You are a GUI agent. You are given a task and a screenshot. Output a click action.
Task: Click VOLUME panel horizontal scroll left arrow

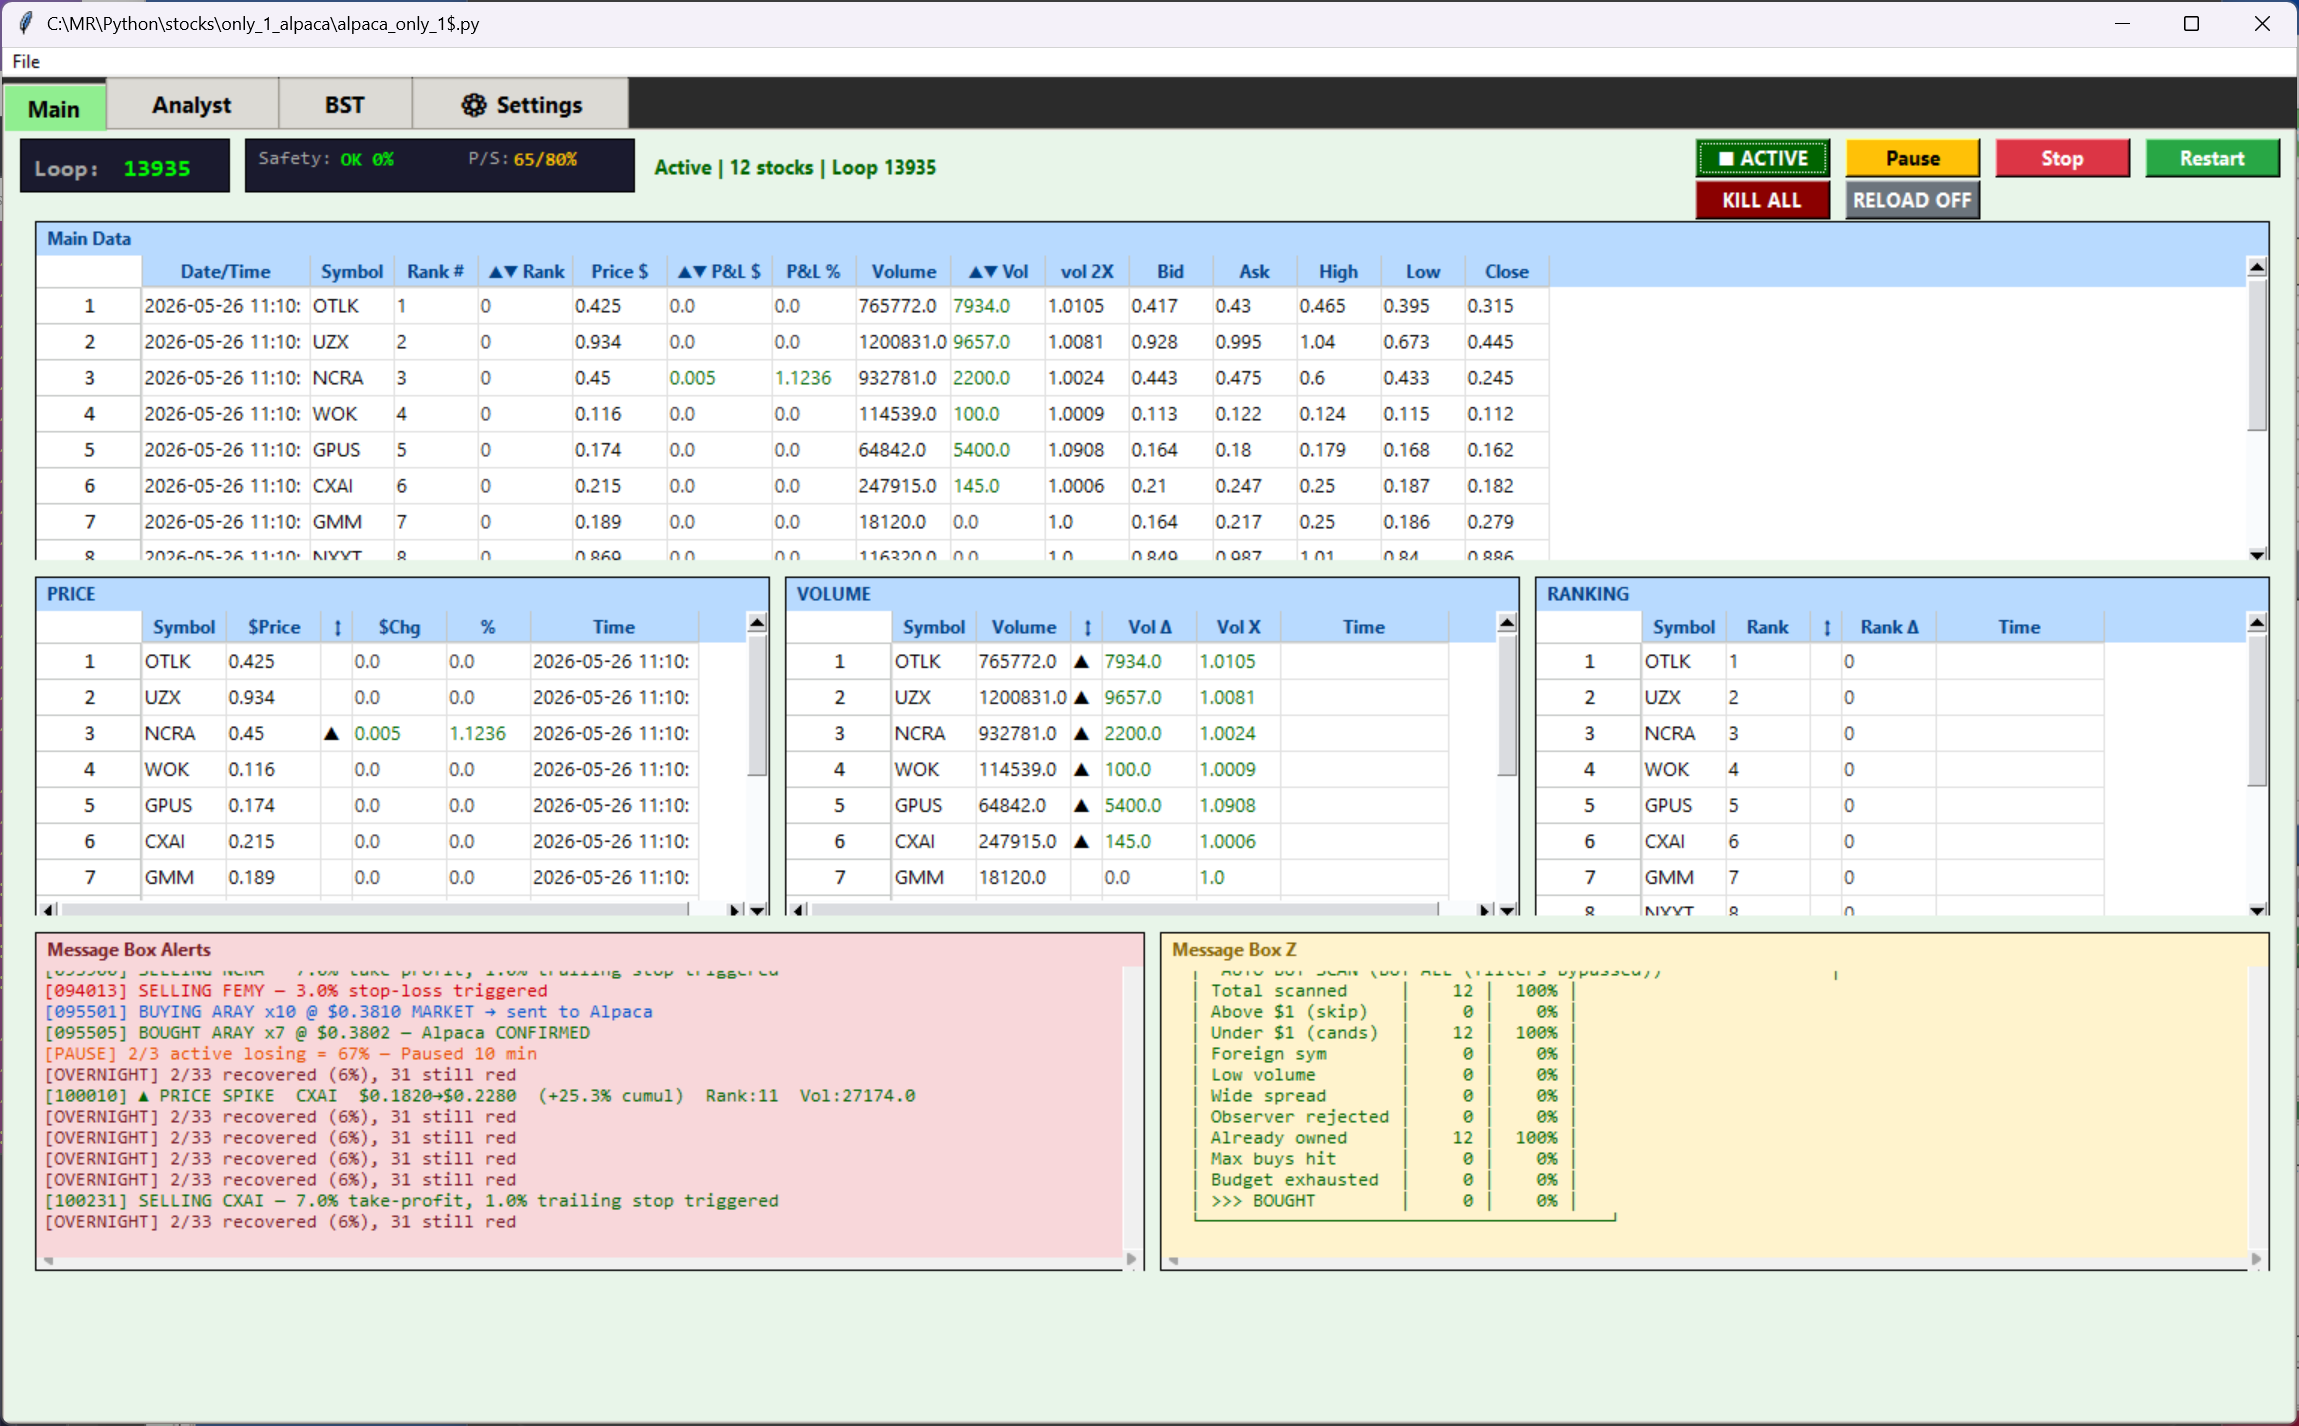(798, 910)
